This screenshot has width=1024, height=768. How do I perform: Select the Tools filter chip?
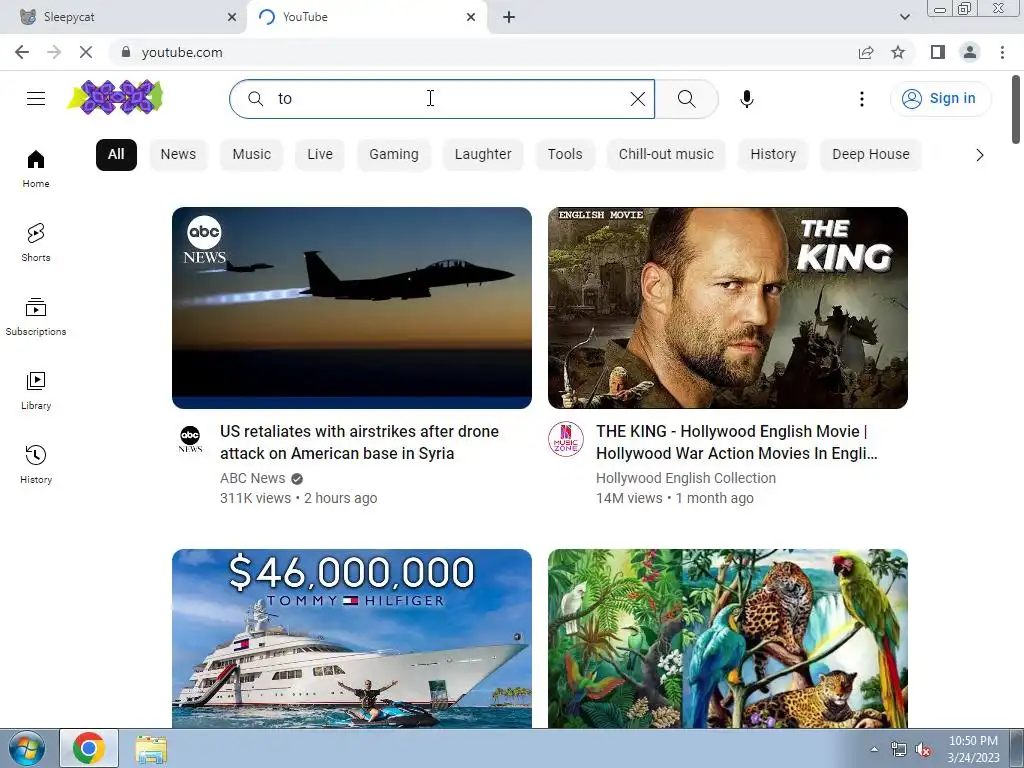pyautogui.click(x=565, y=155)
